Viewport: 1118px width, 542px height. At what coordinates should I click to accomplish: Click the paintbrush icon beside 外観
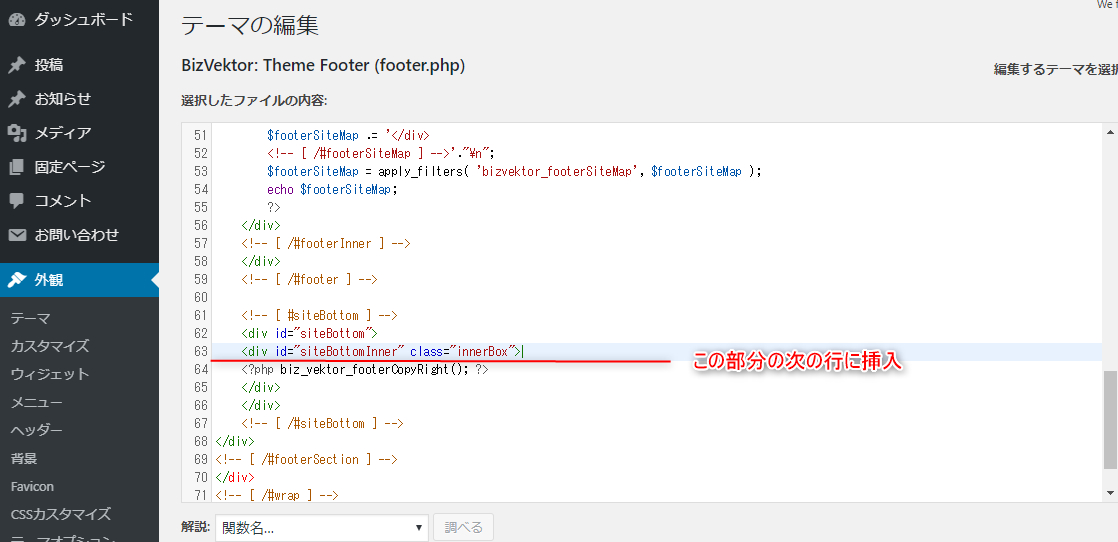coord(17,280)
